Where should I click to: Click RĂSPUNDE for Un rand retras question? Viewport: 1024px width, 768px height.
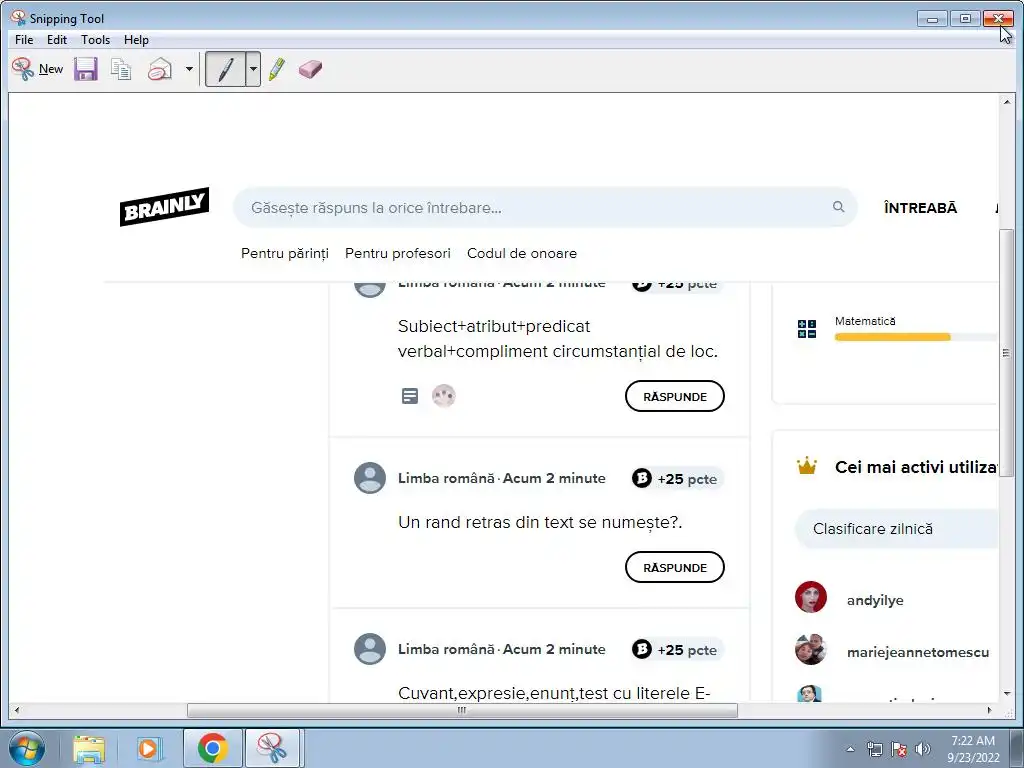point(675,568)
